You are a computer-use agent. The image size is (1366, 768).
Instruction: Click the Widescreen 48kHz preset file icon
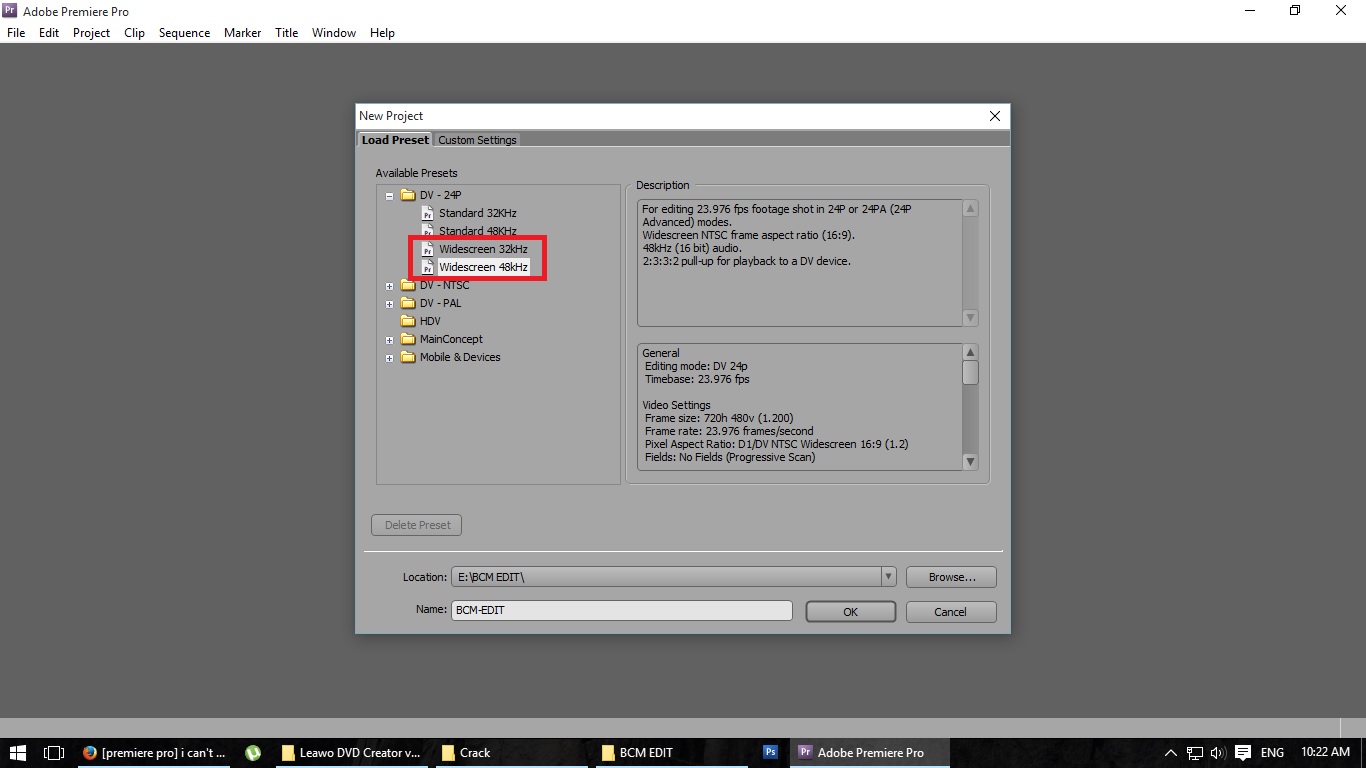click(x=427, y=267)
